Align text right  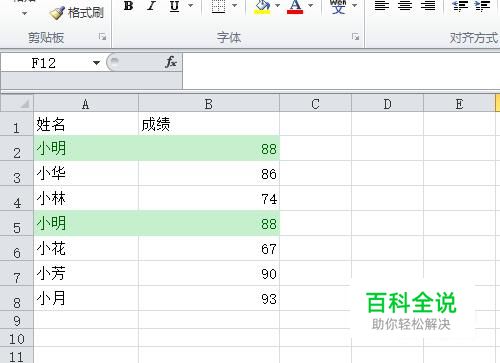[x=428, y=6]
